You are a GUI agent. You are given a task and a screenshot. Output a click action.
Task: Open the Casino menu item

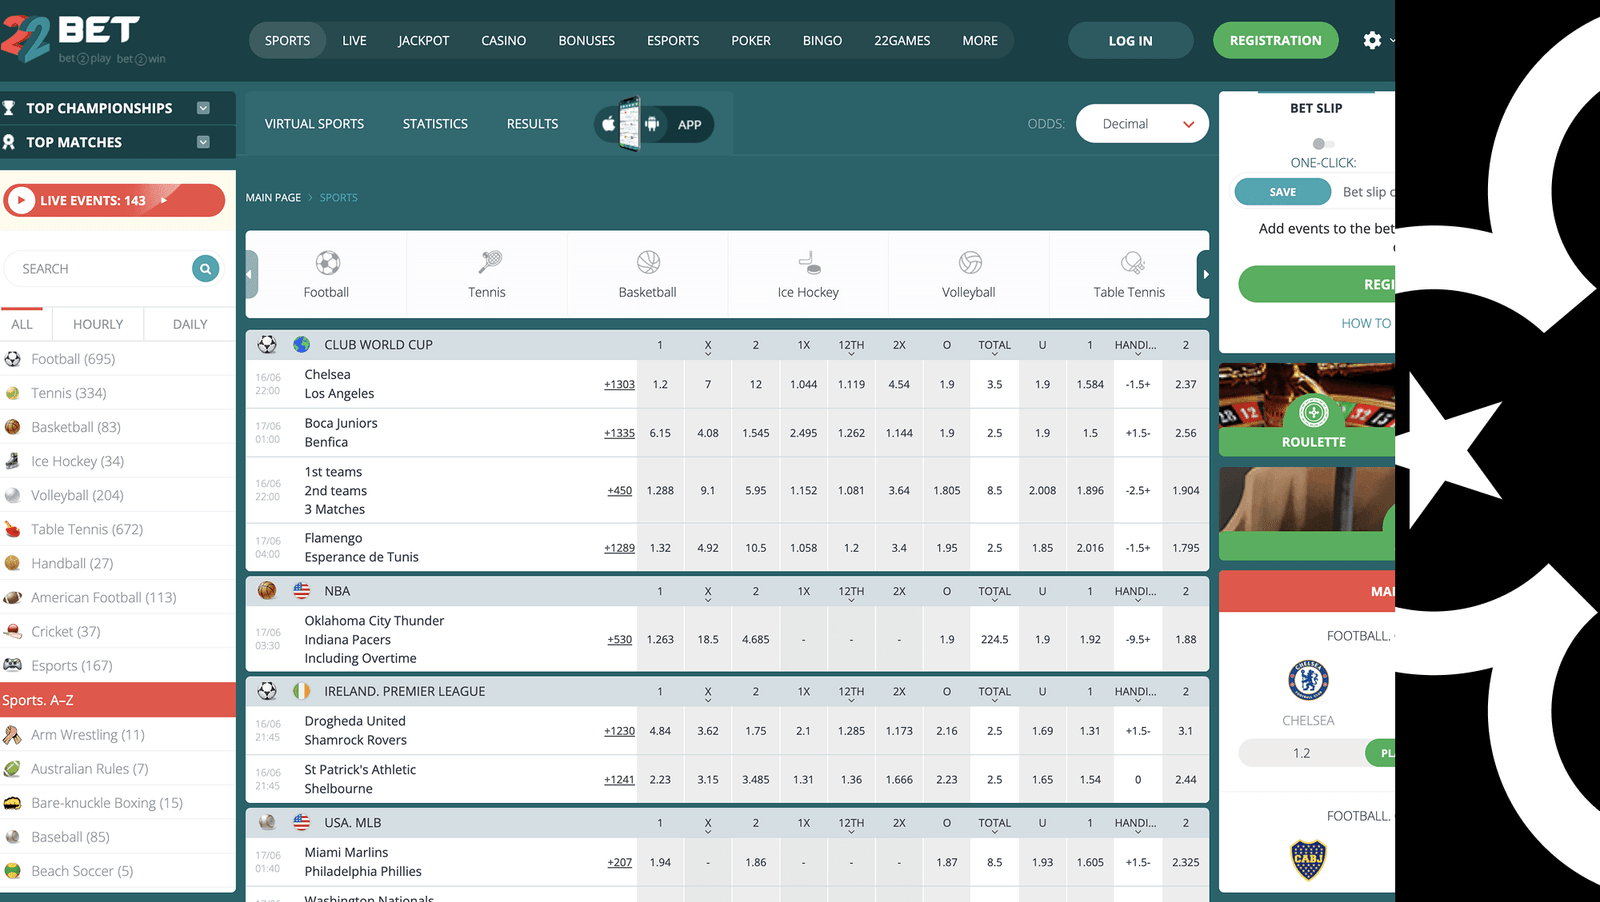pyautogui.click(x=503, y=41)
